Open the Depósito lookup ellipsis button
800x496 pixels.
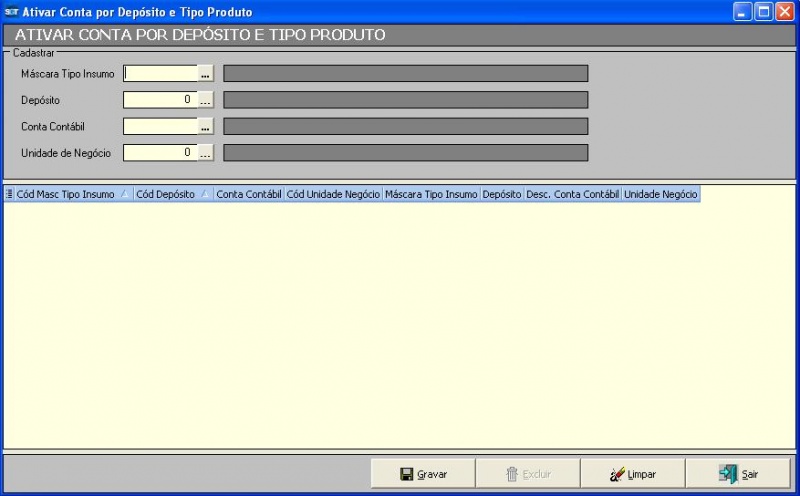206,100
